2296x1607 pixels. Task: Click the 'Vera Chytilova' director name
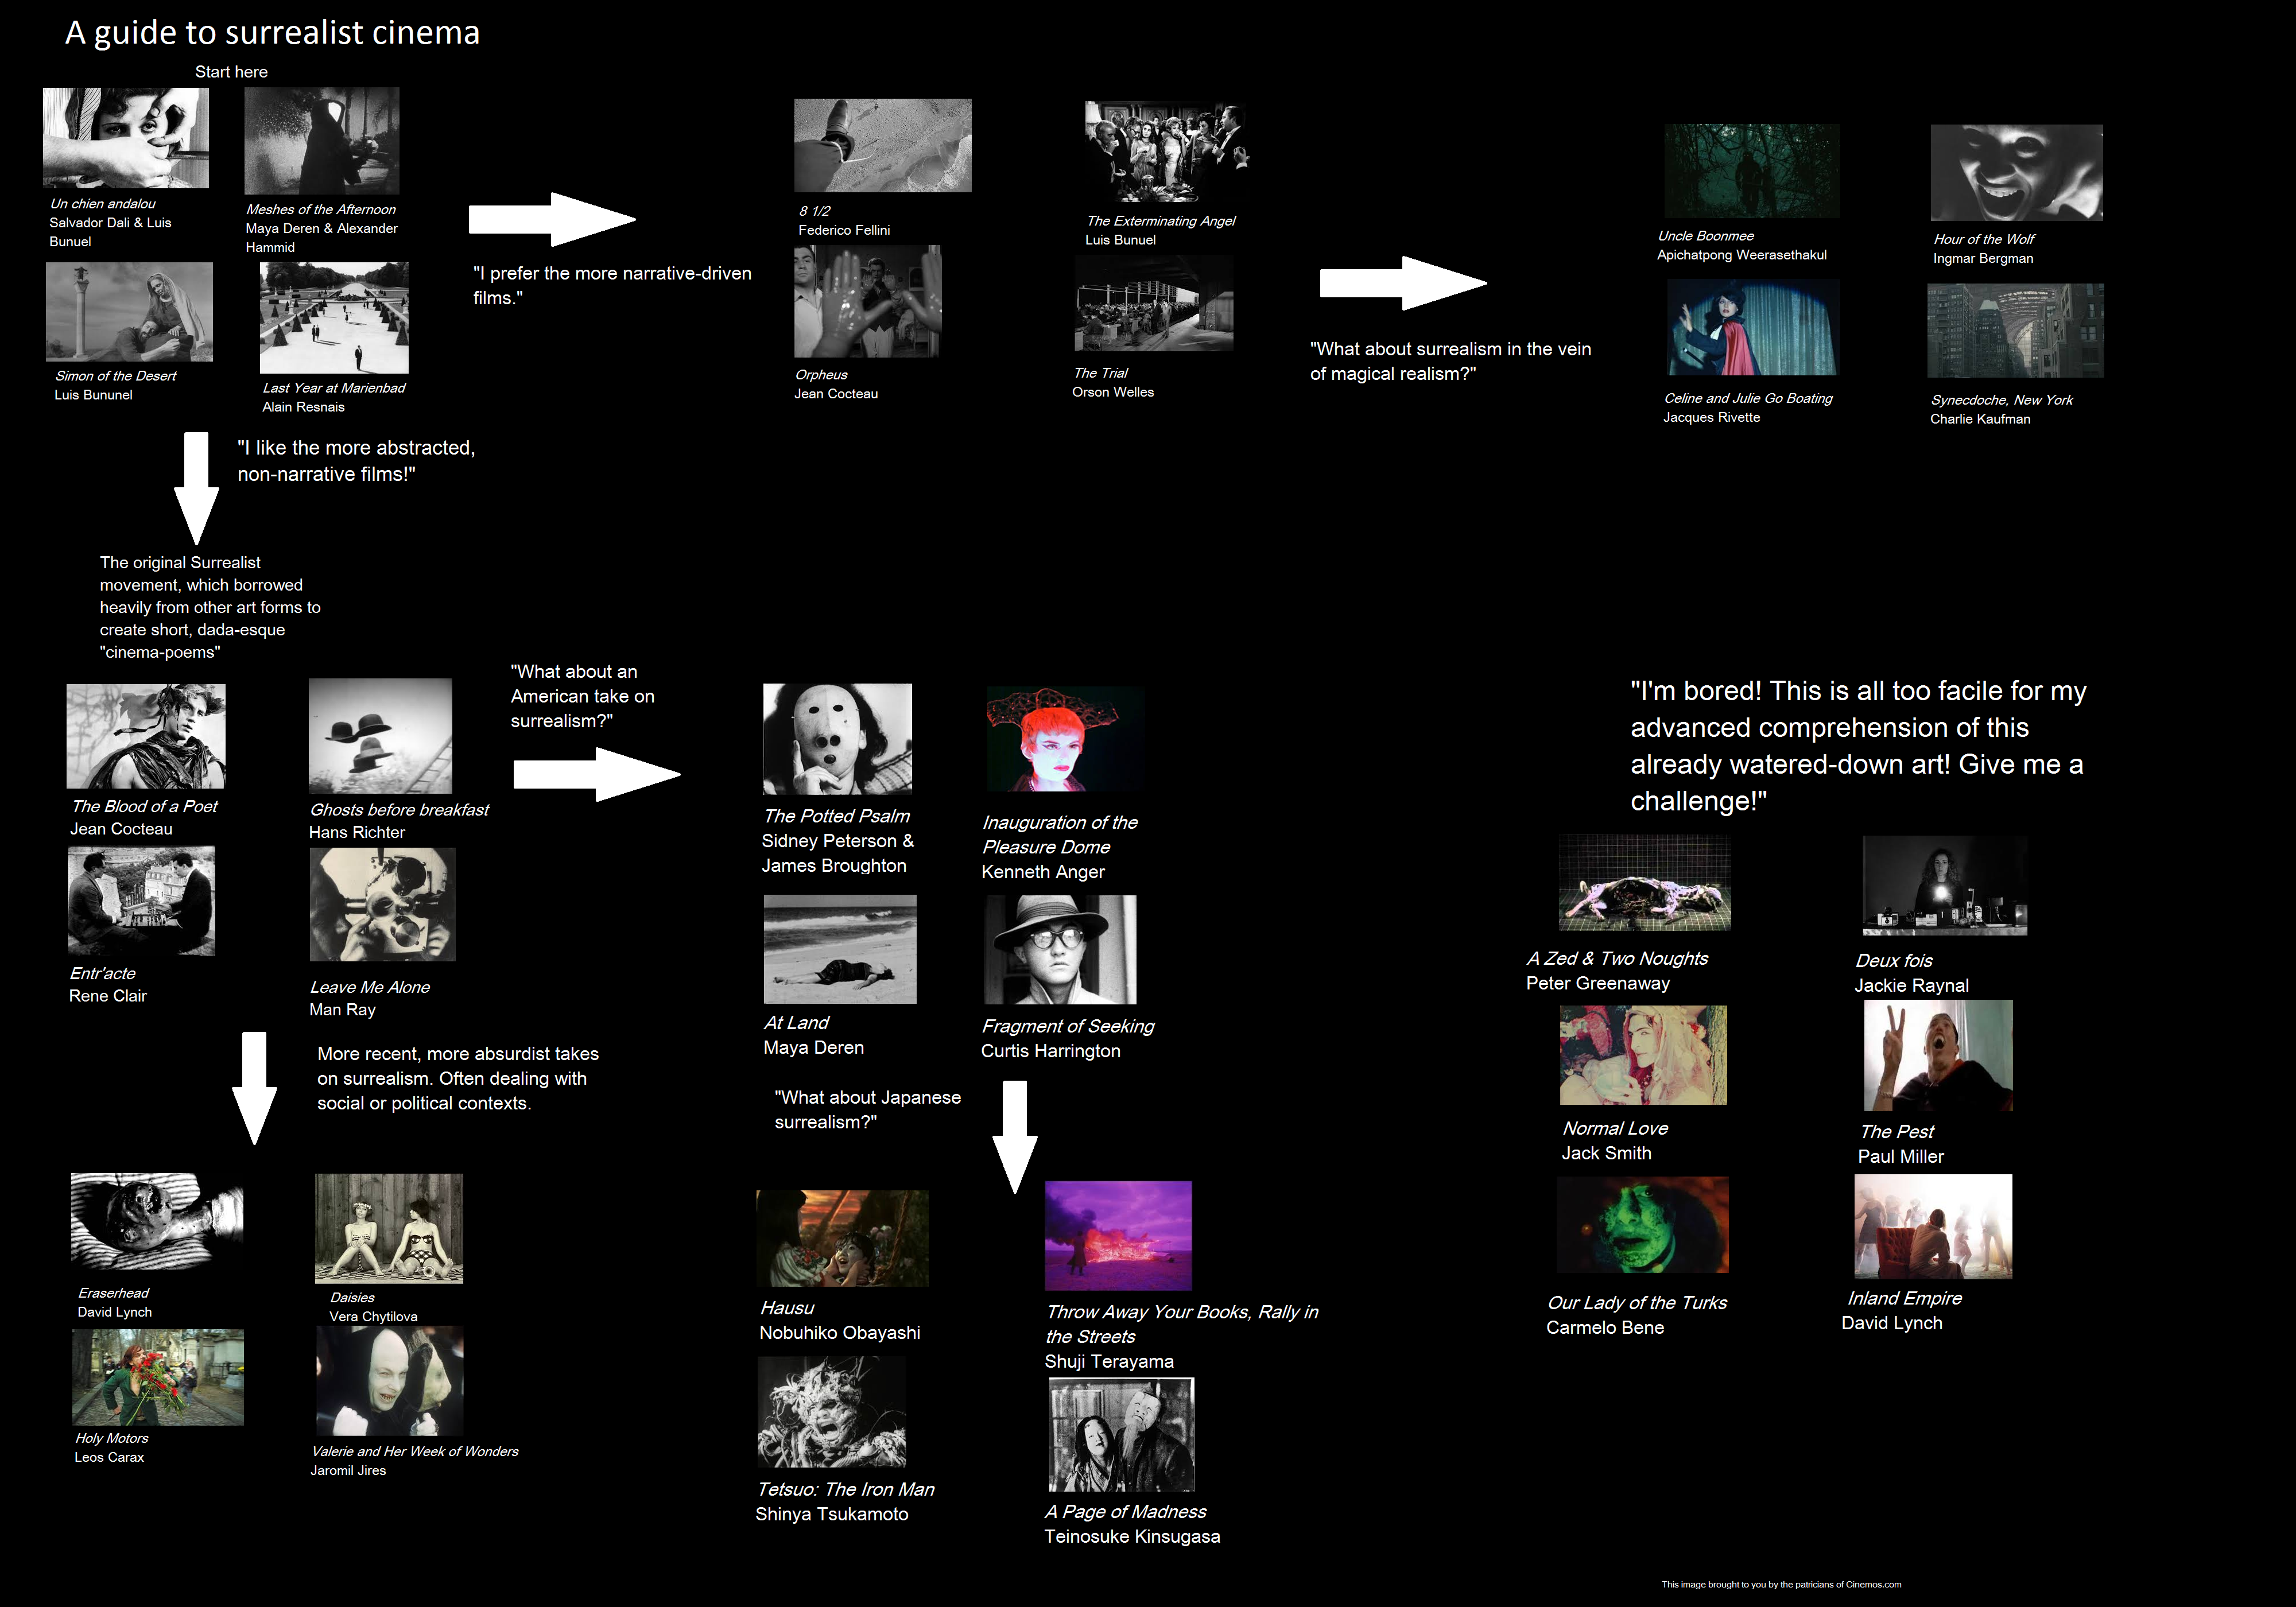pyautogui.click(x=373, y=1317)
